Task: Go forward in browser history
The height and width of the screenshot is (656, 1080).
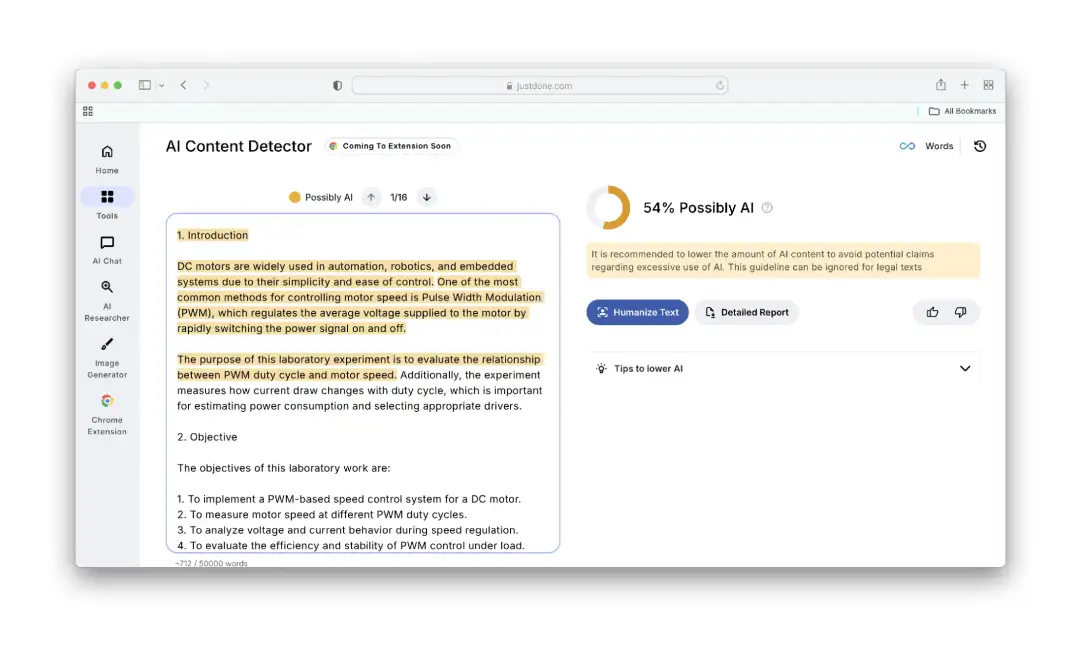Action: pos(206,85)
